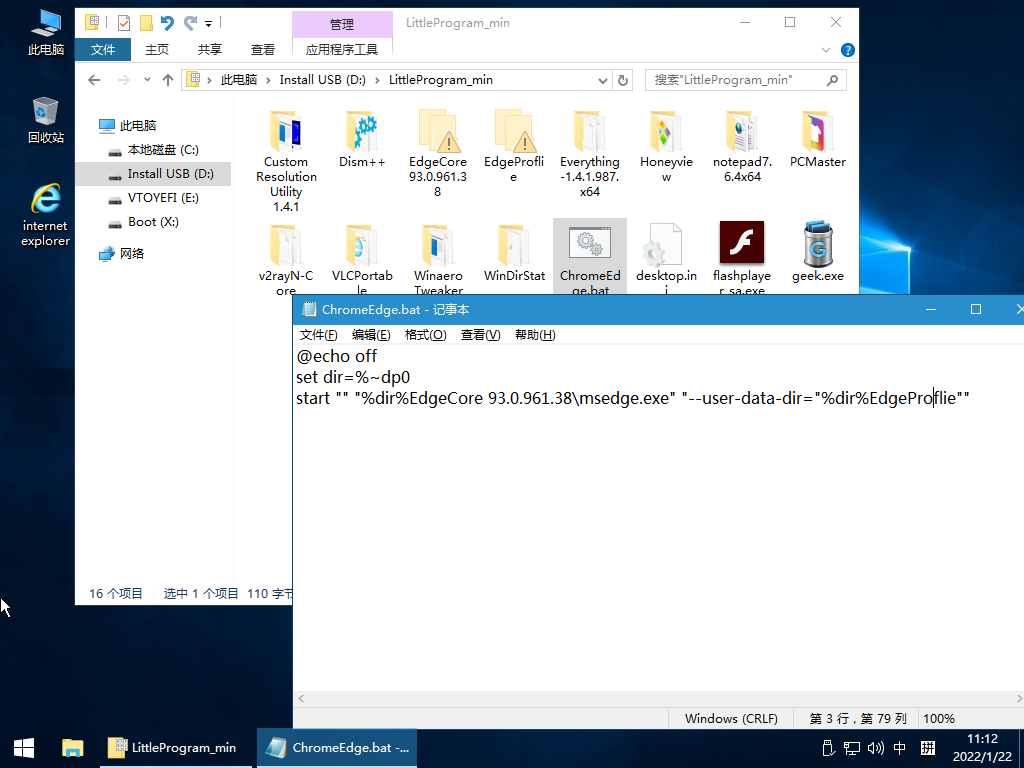Click File Explorer pinned taskbar icon
Screen dimensions: 1024x768
point(72,748)
